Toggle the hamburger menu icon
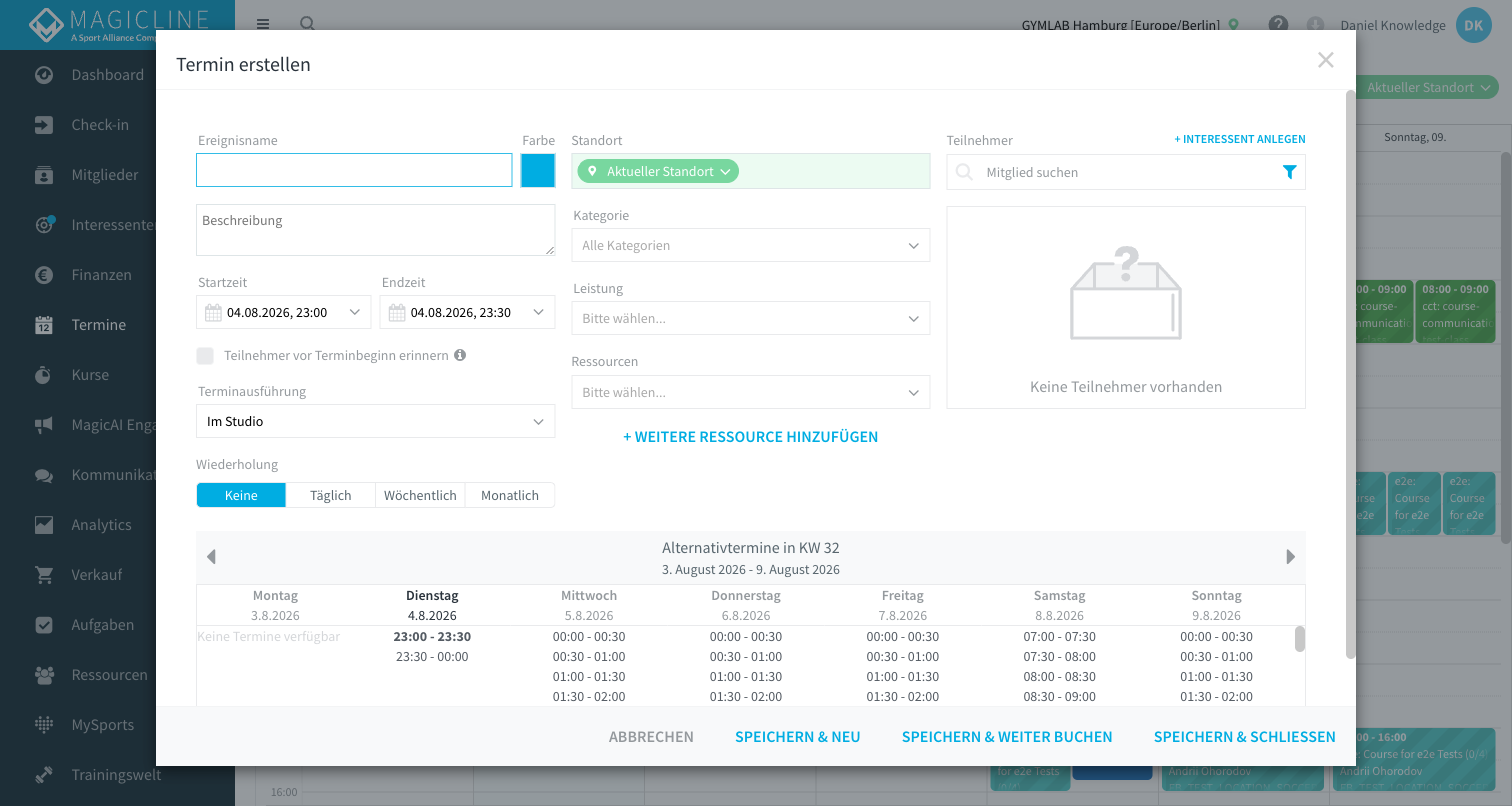The image size is (1512, 806). coord(263,24)
